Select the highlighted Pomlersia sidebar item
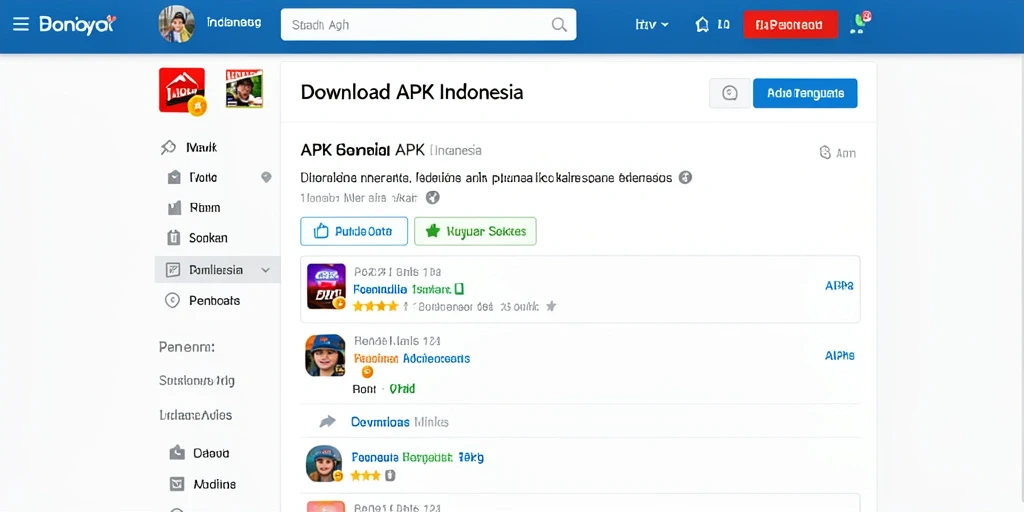1024x512 pixels. (217, 270)
